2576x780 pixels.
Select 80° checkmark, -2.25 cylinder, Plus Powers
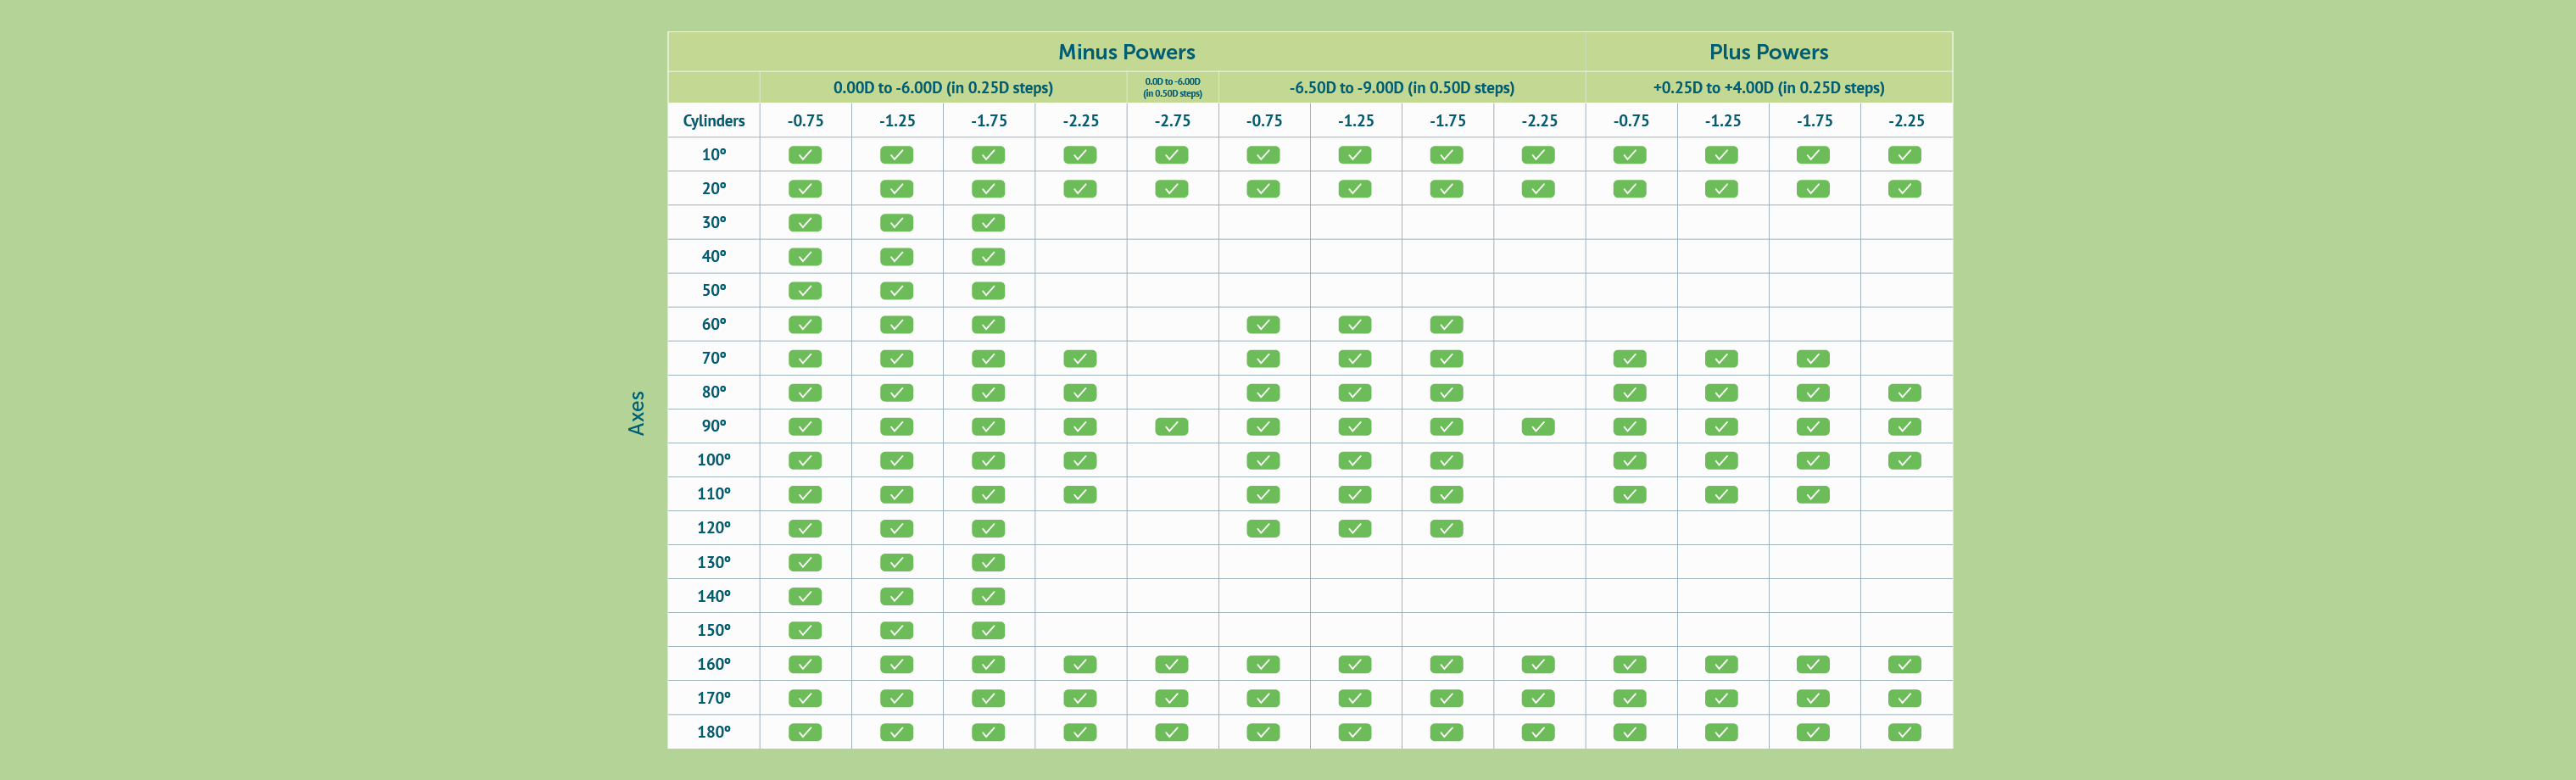[x=1905, y=393]
